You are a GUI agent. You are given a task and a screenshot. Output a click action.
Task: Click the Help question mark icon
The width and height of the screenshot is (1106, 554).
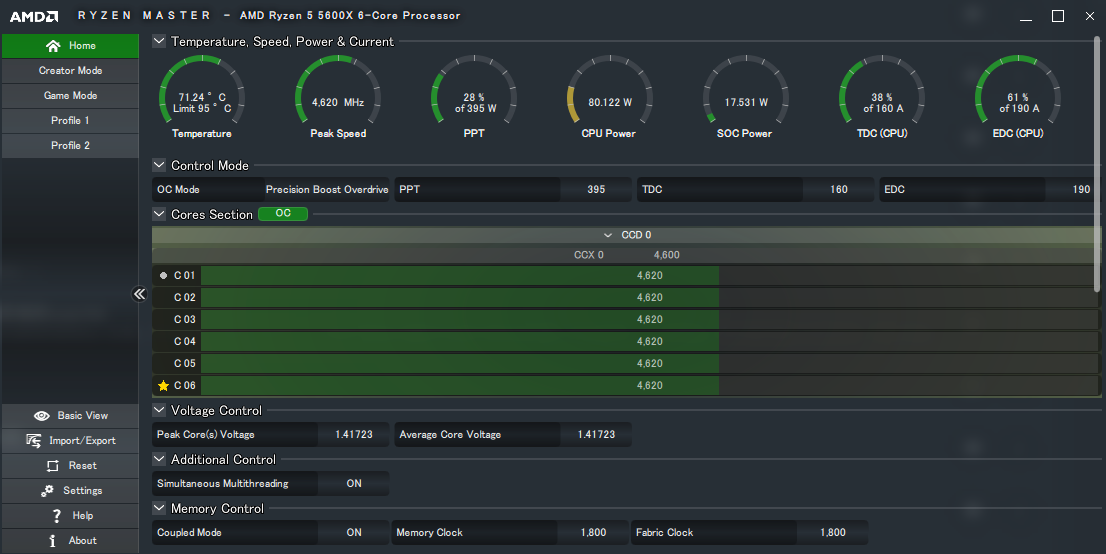[x=57, y=516]
